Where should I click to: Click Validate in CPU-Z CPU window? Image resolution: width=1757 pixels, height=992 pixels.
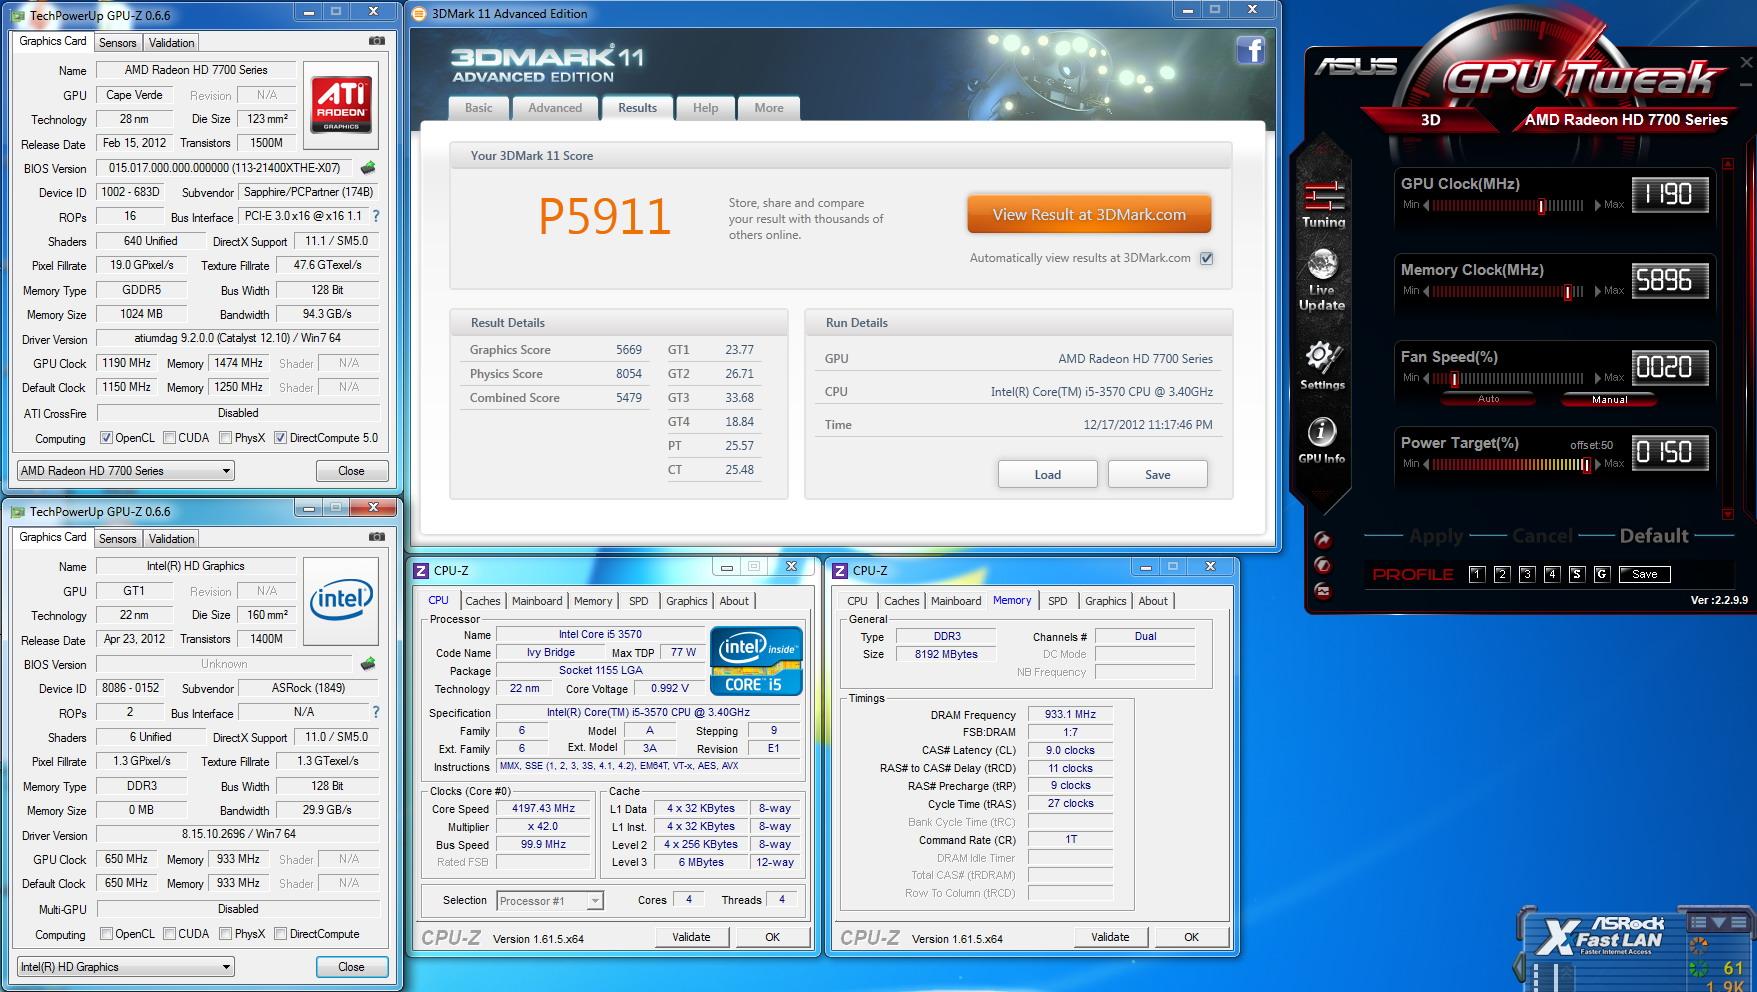click(691, 938)
